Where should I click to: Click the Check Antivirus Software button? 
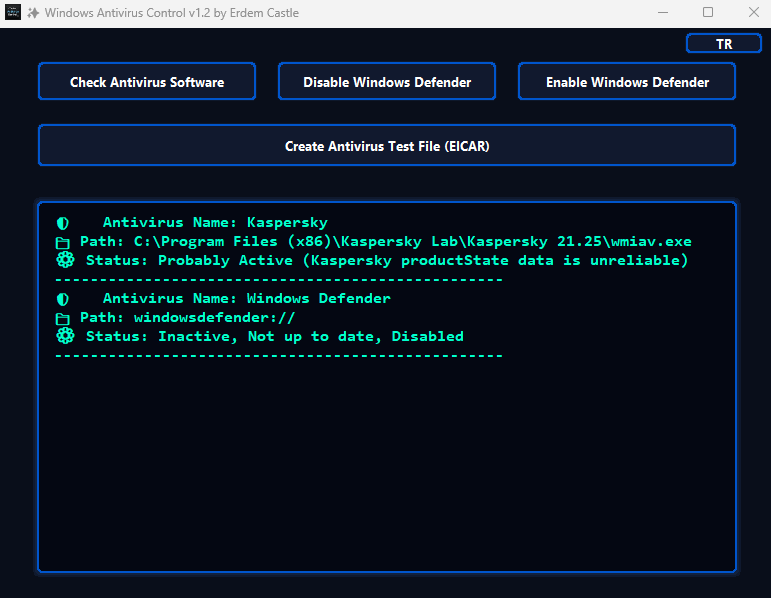[x=147, y=82]
